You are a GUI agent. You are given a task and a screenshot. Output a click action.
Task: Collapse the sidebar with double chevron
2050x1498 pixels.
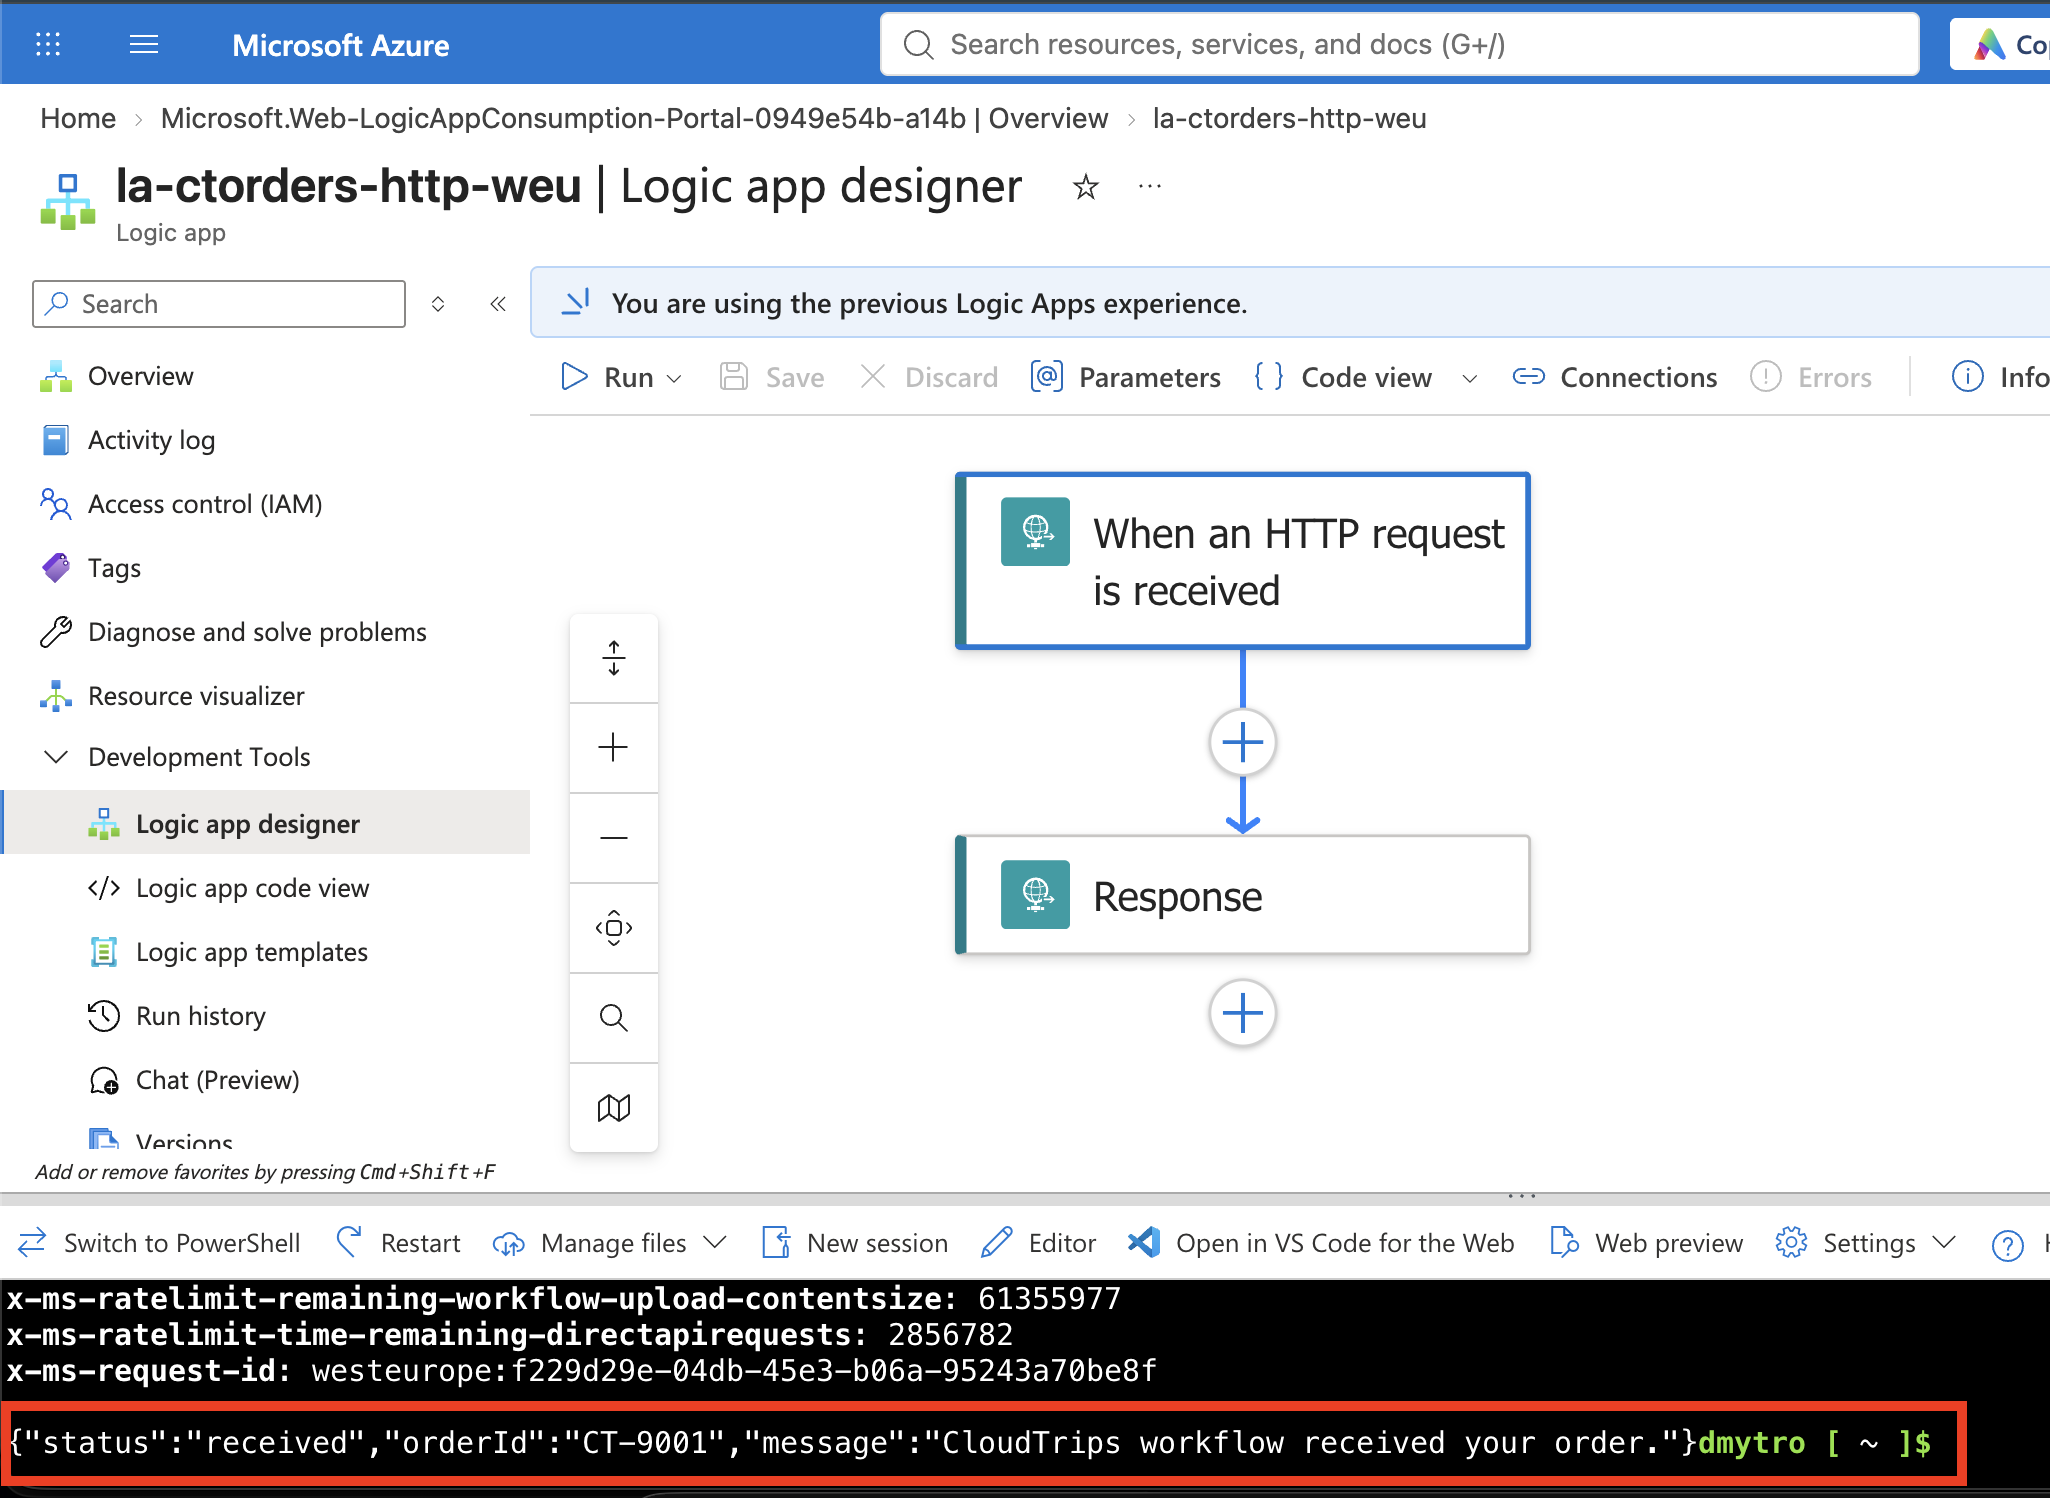pyautogui.click(x=498, y=304)
